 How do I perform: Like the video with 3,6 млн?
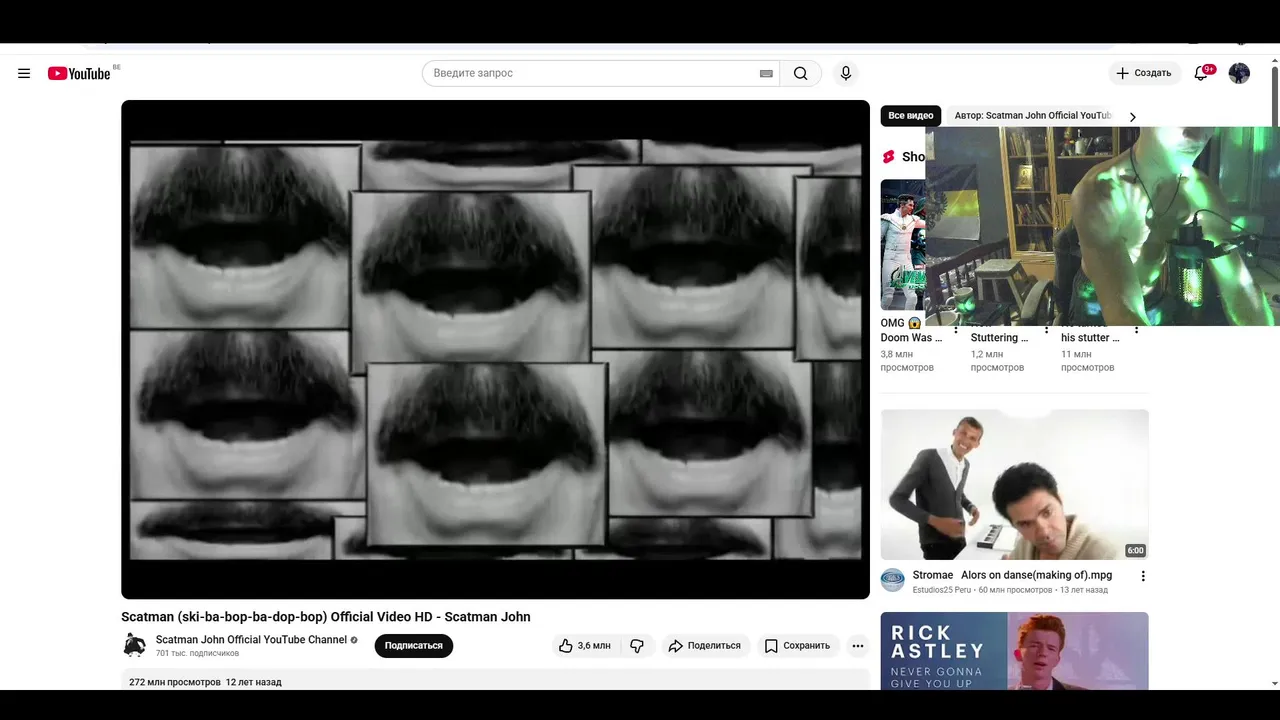click(585, 646)
